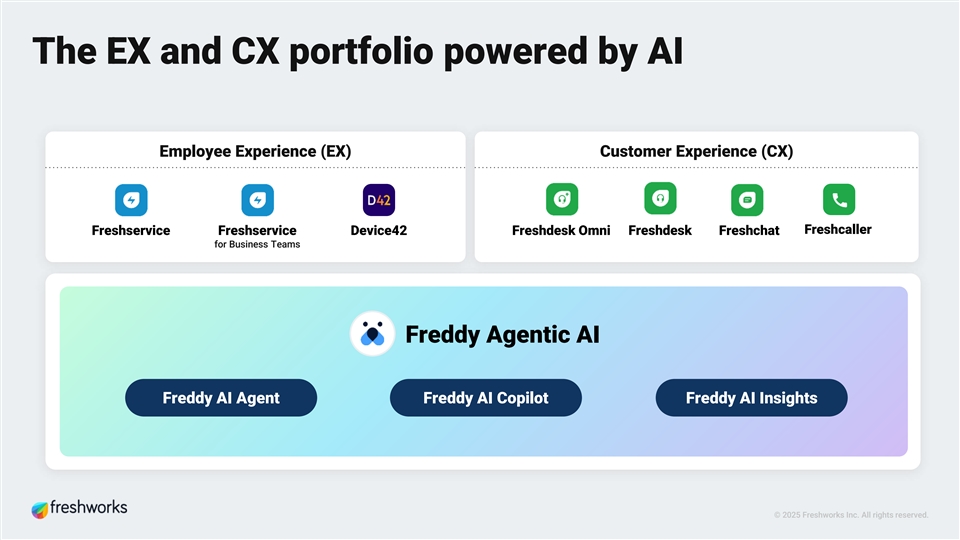Select the Customer Experience (CX) header
Screen dimensions: 960x540
696,151
